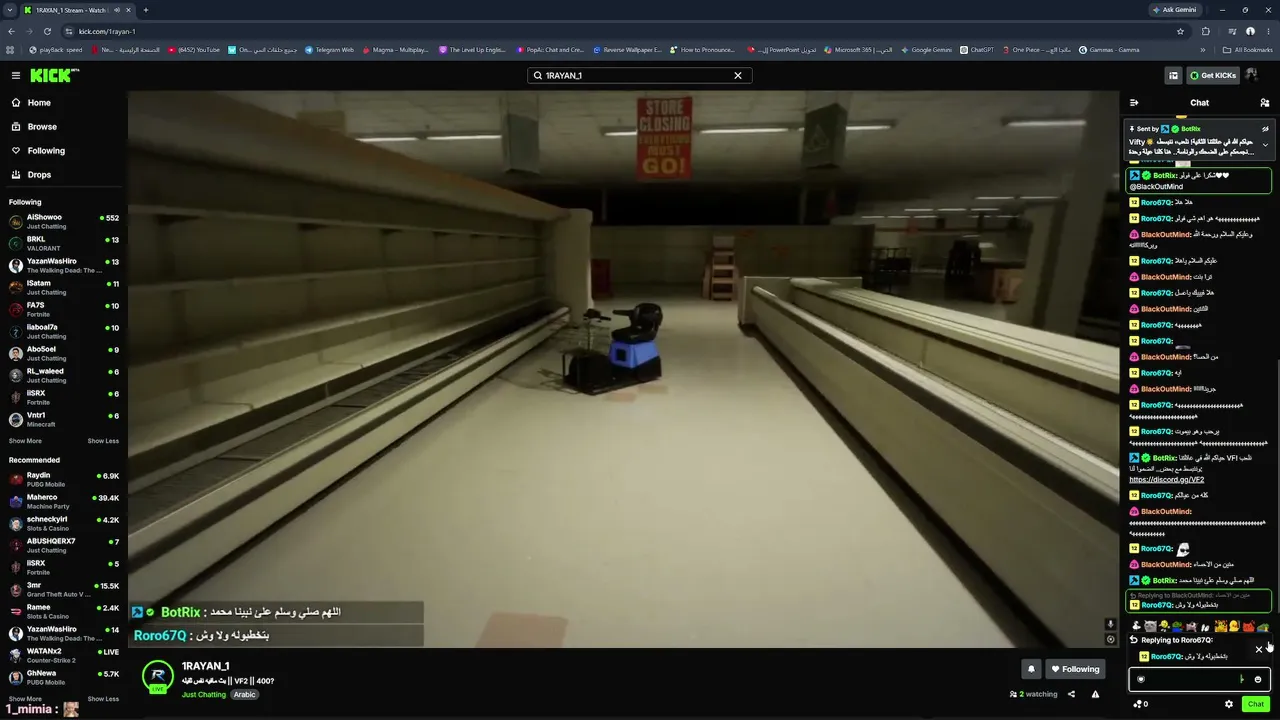Open Chrome's three-dot menu
The width and height of the screenshot is (1280, 720).
pyautogui.click(x=1268, y=31)
